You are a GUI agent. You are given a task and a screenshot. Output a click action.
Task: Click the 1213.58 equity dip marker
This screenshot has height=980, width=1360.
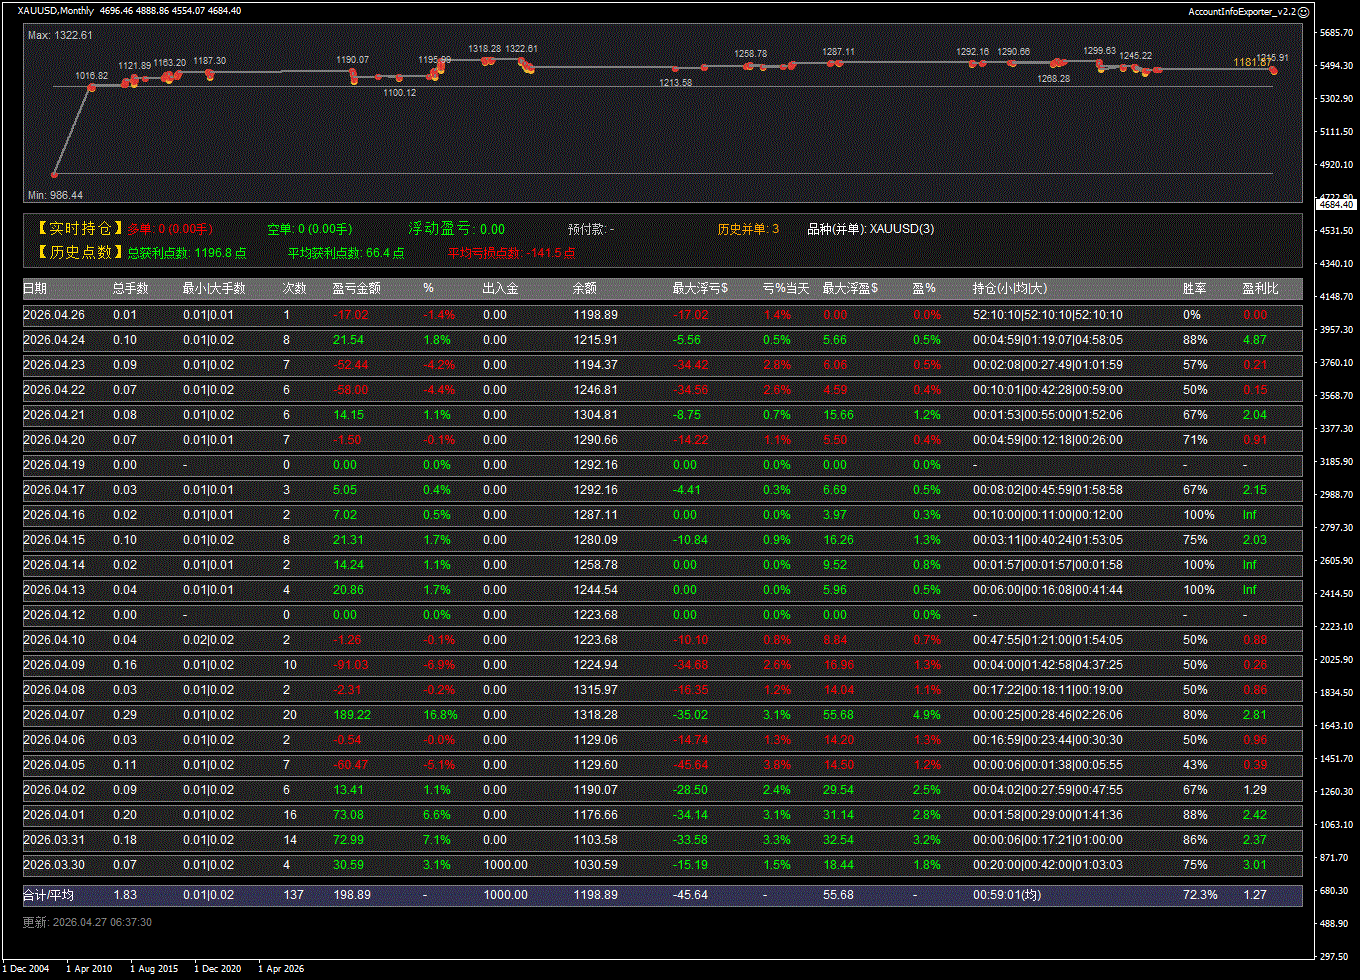pyautogui.click(x=675, y=83)
